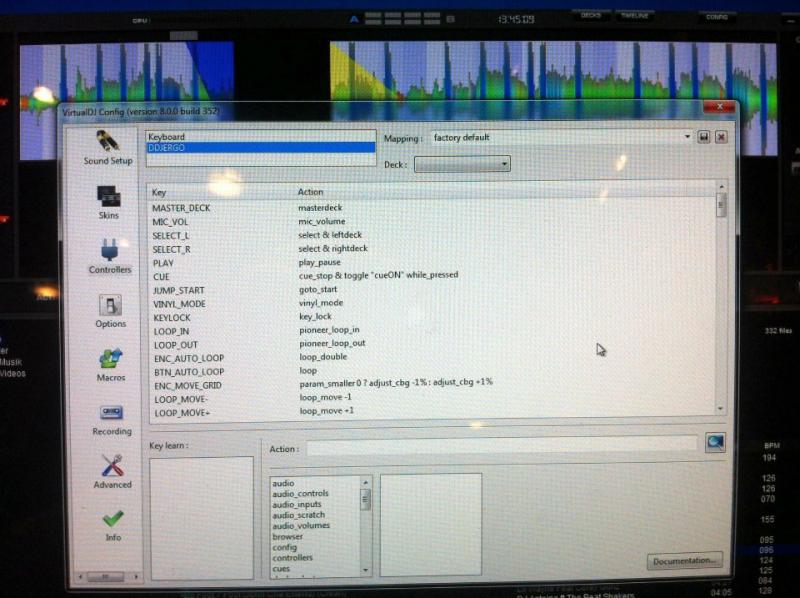Select audio in the action category list
Screen dimensions: 800x598
coord(283,483)
